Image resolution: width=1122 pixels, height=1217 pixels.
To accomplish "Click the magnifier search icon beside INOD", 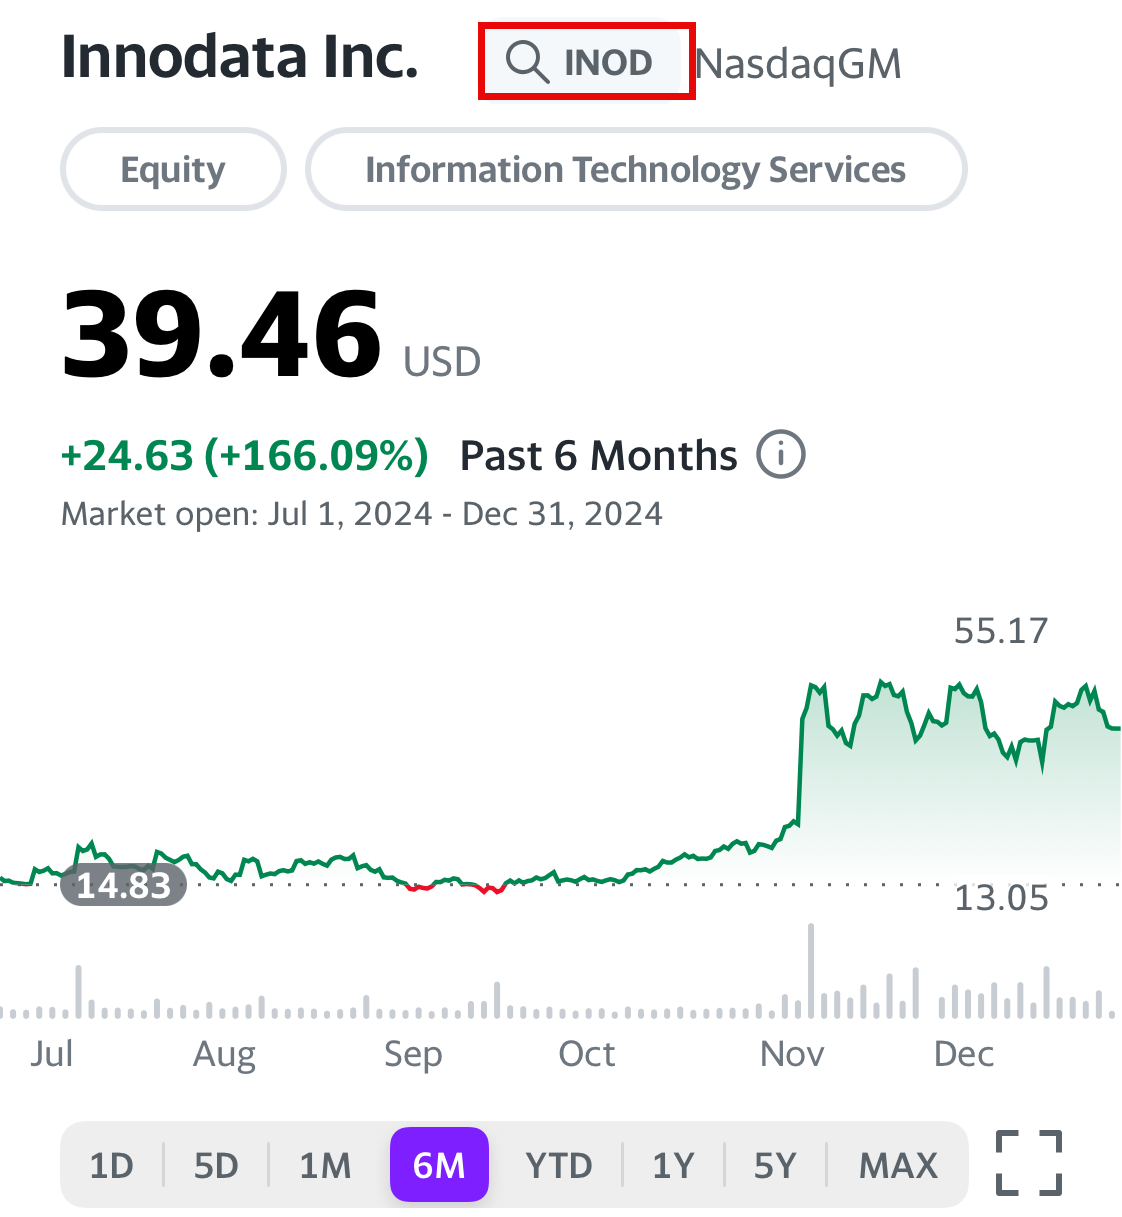I will pos(527,62).
